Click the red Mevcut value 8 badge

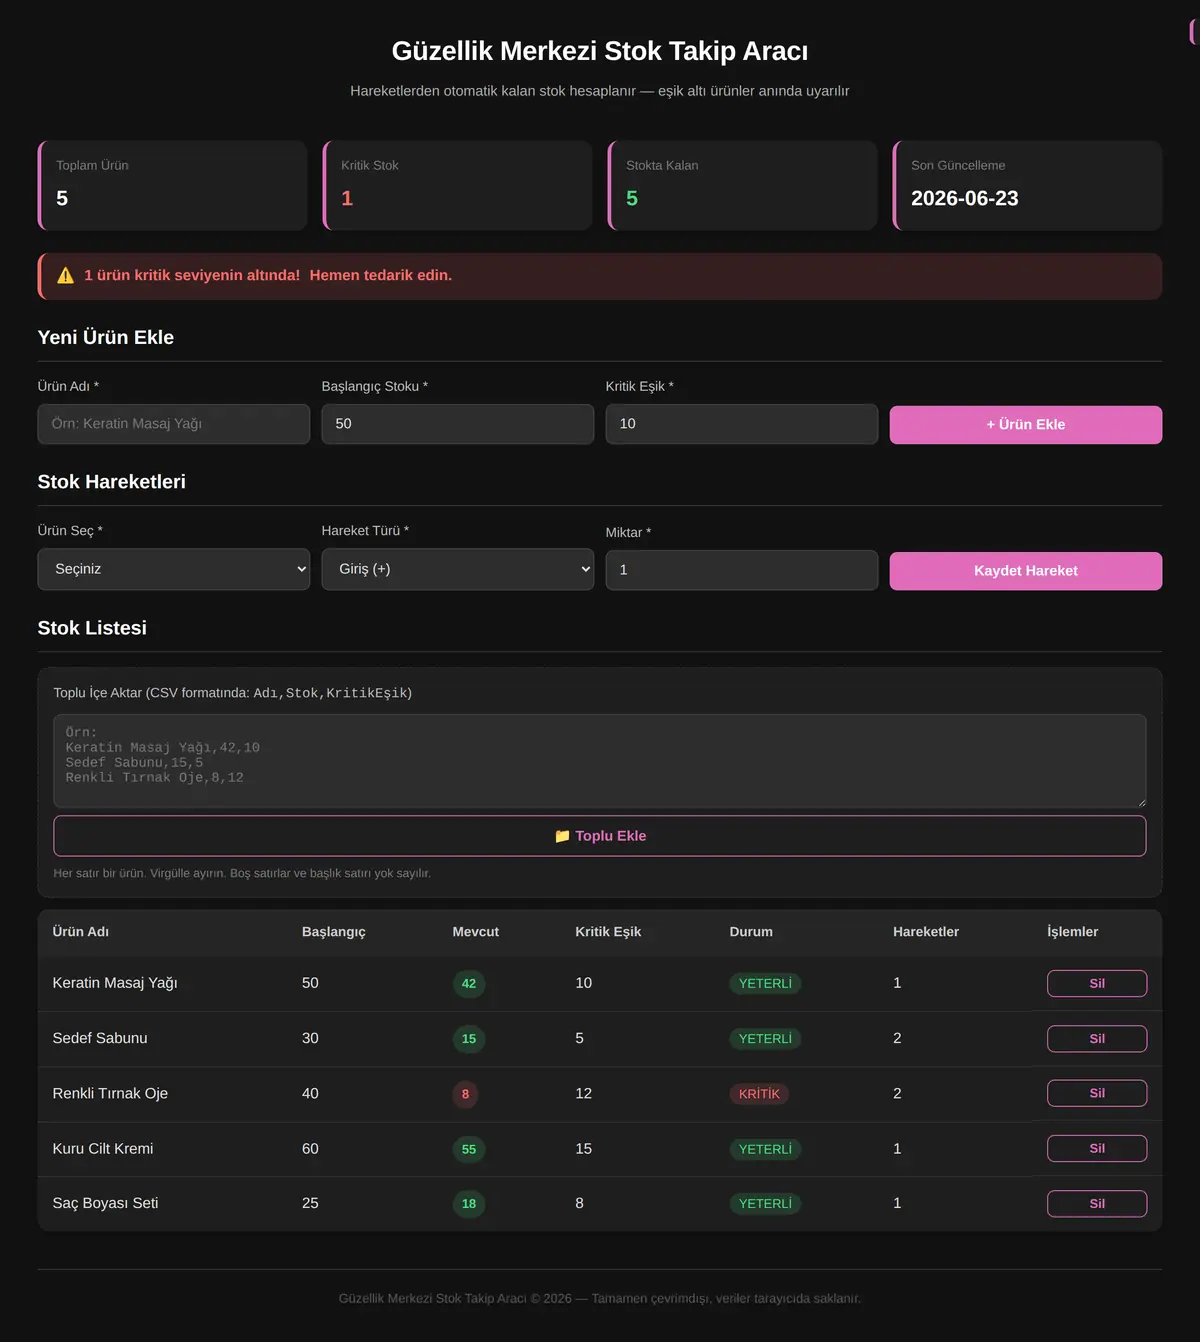pos(465,1094)
